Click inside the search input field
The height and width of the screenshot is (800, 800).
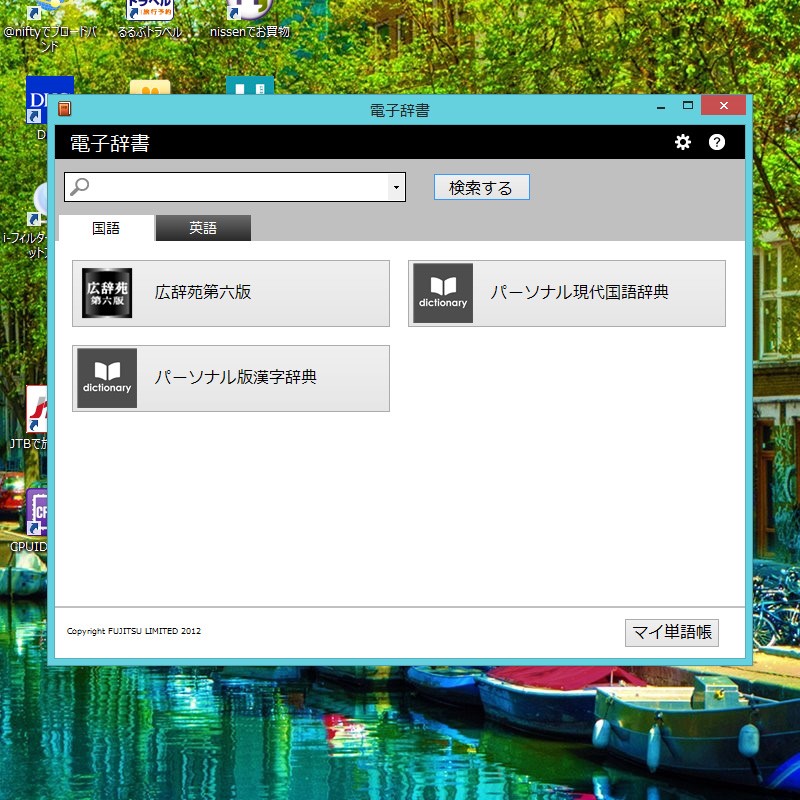click(x=230, y=187)
